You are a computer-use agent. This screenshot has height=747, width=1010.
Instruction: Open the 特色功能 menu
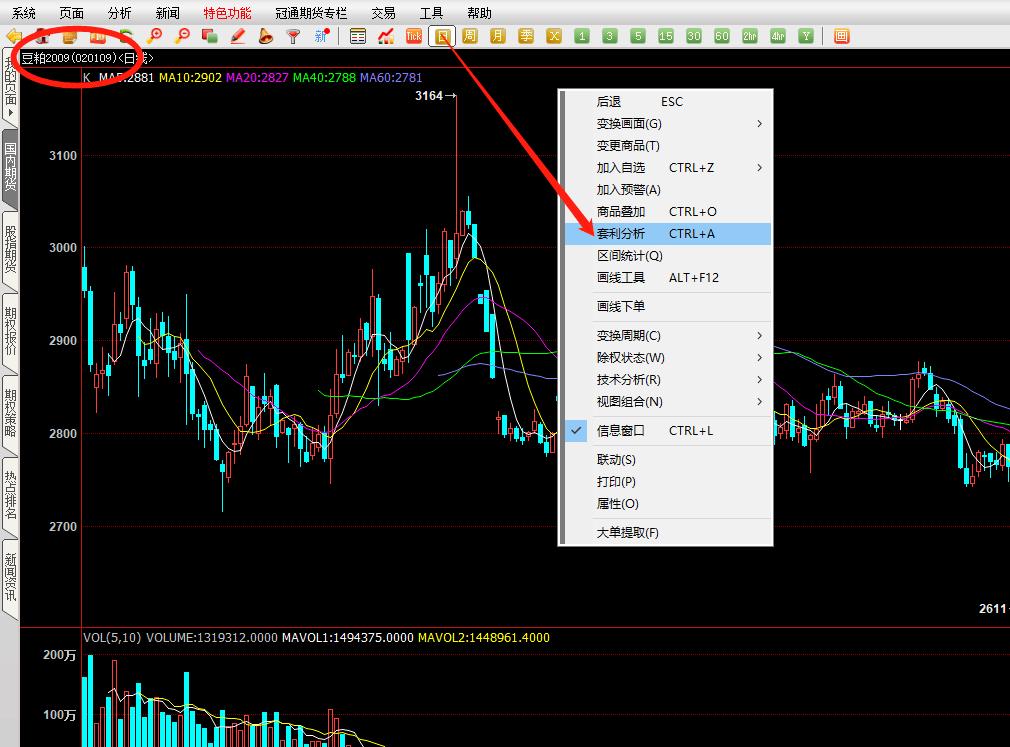pos(227,13)
